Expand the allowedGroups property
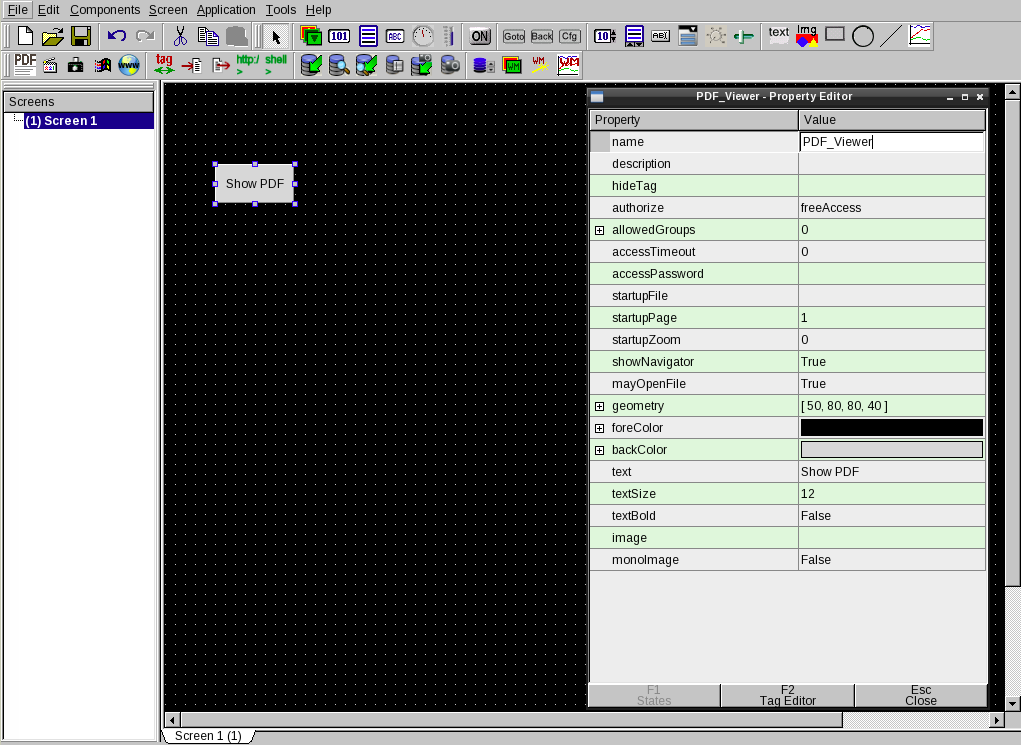Screen dimensions: 1021x745 pyautogui.click(x=600, y=230)
